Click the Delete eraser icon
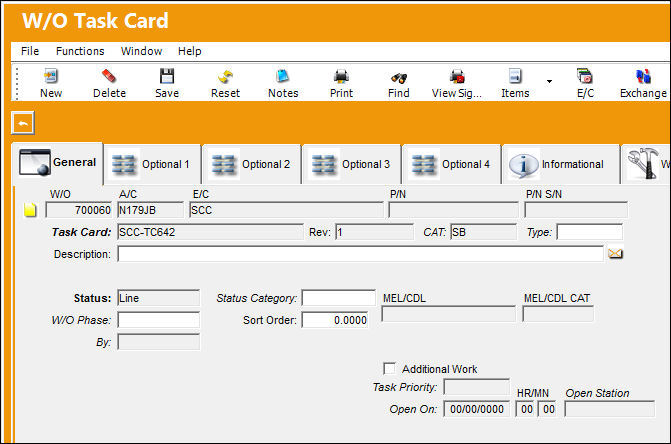Viewport: 671px width, 444px height. pyautogui.click(x=109, y=77)
